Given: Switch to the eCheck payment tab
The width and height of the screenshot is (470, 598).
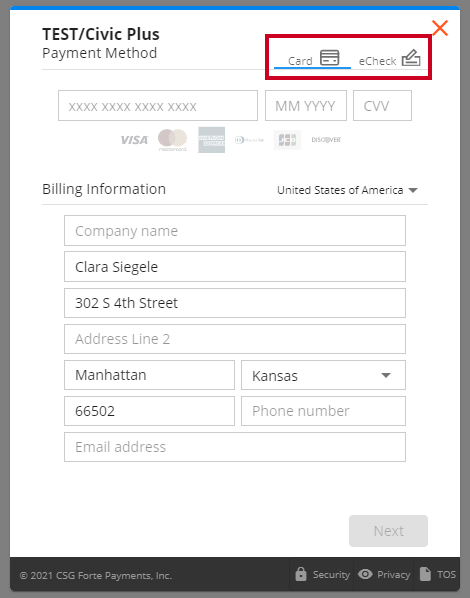Looking at the screenshot, I should (390, 59).
